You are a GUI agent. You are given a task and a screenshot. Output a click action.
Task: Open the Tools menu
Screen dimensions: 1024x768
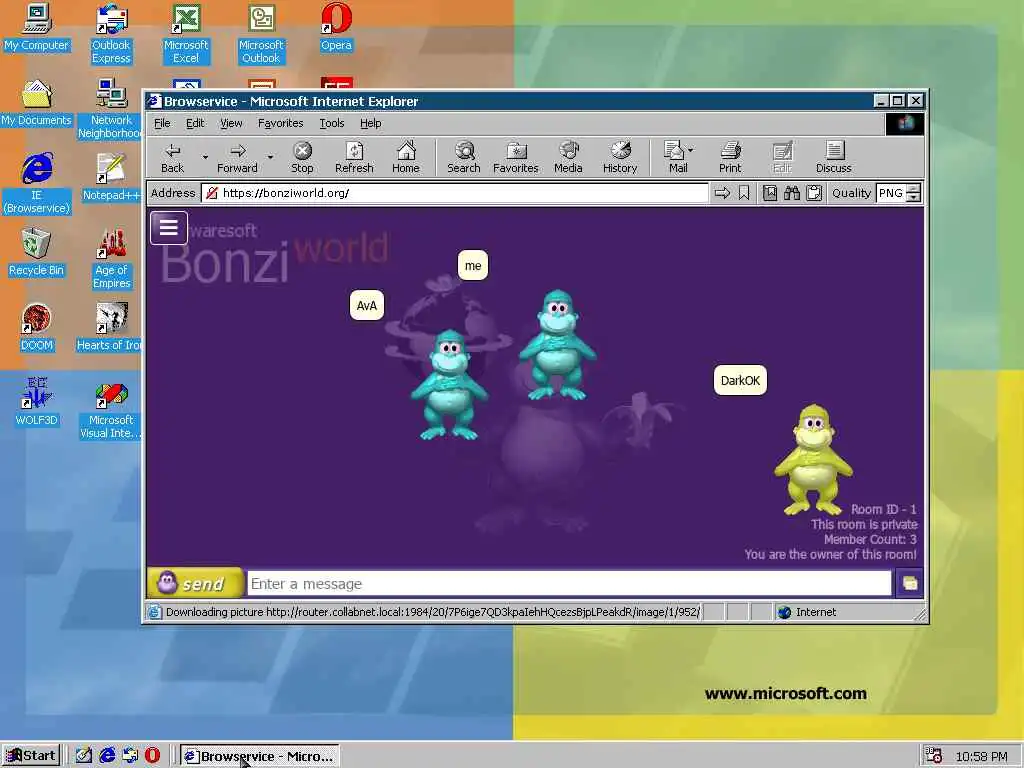point(332,123)
